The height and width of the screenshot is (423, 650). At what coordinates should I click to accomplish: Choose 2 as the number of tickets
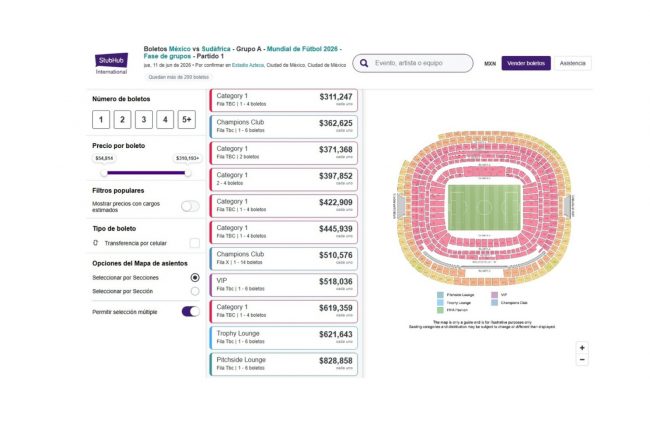point(122,120)
